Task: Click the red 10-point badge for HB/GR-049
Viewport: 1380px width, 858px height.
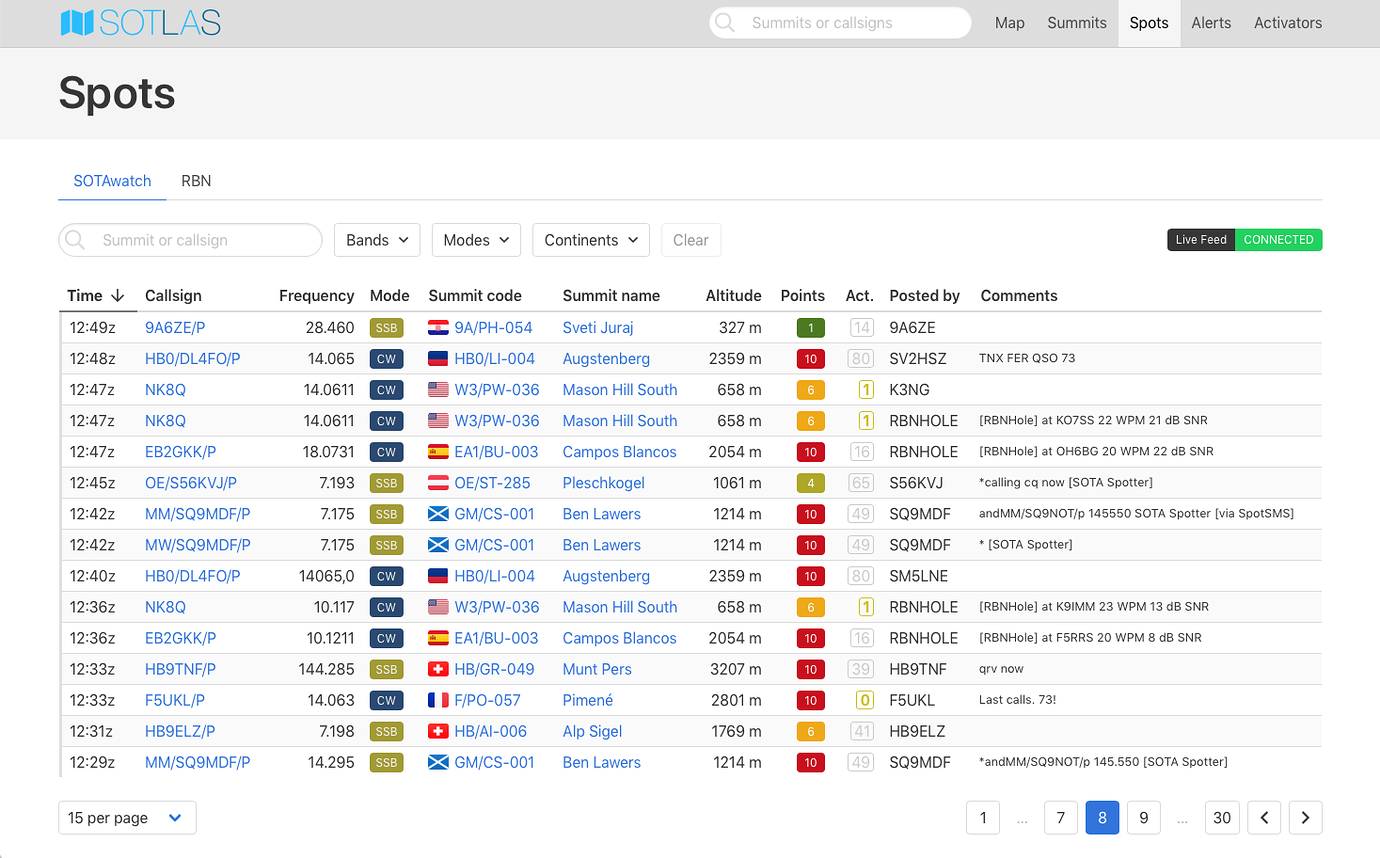Action: 810,669
